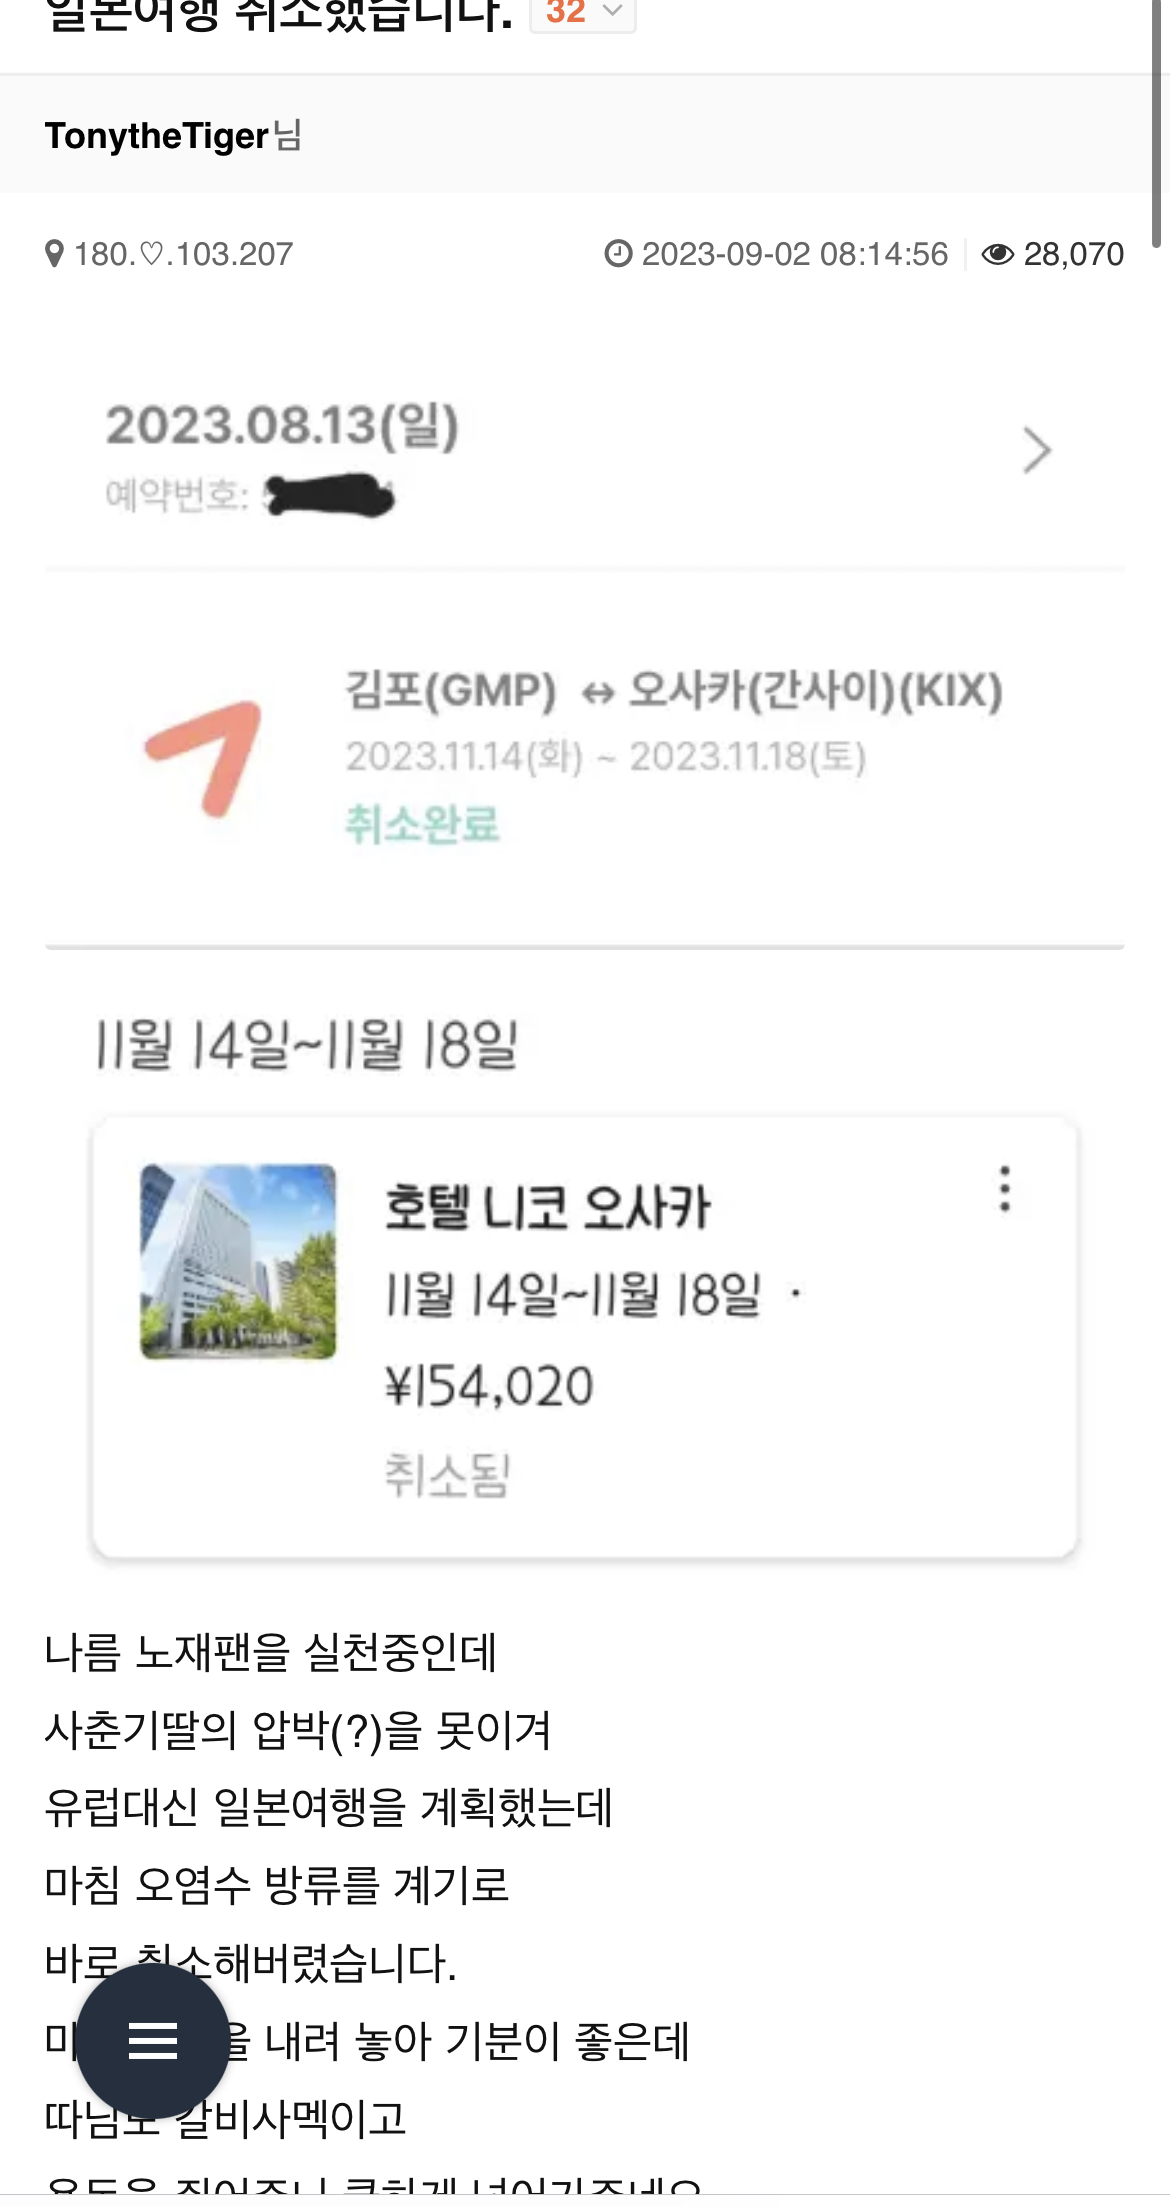Click the 28,070 view count number

pos(1073,255)
